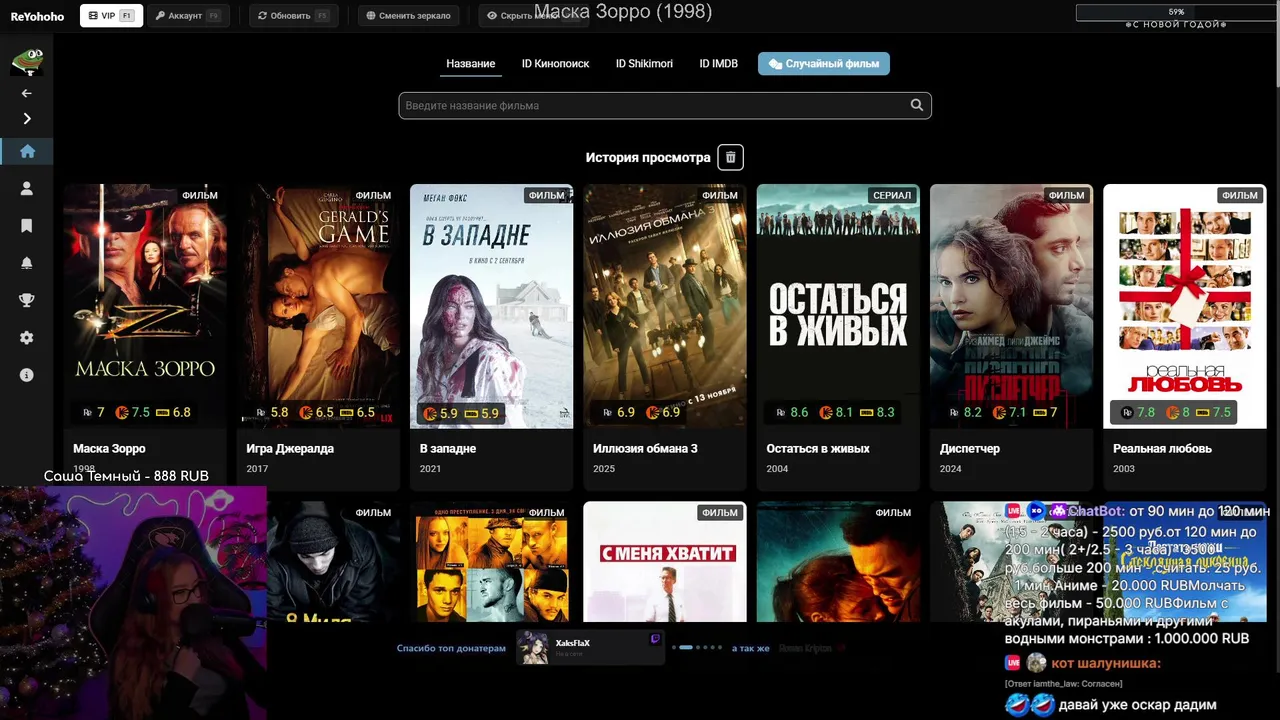The width and height of the screenshot is (1280, 720).
Task: Click the title text Иллюзия обмана 3
Action: 645,449
